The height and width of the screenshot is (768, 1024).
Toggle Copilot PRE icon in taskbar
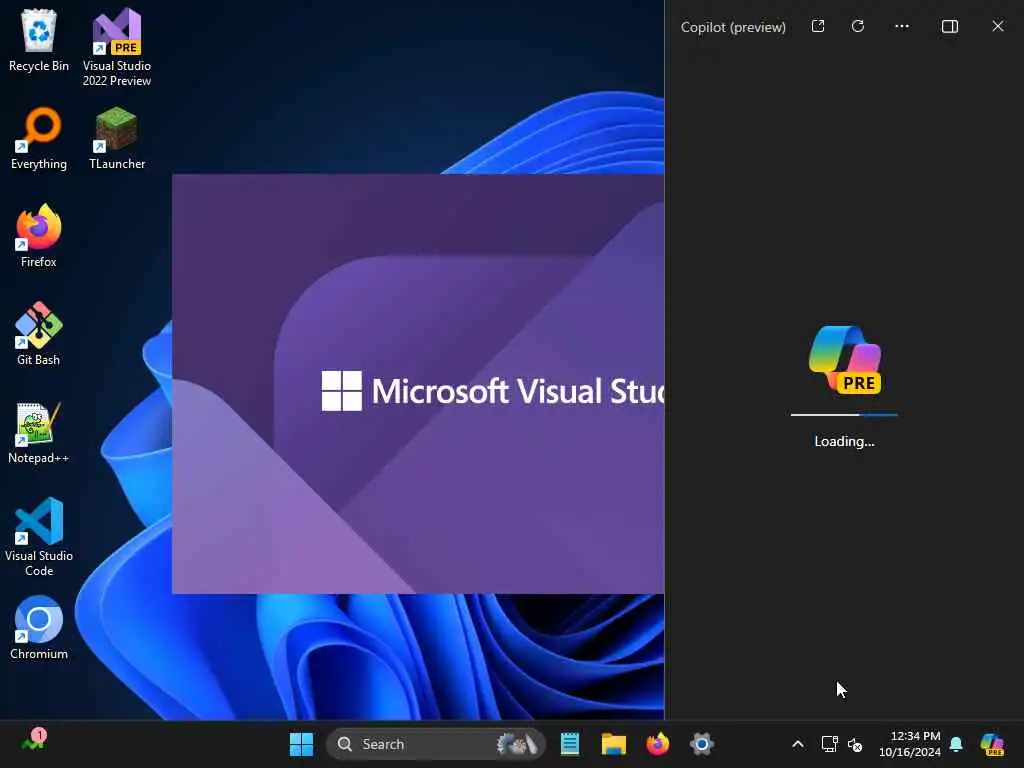(992, 744)
